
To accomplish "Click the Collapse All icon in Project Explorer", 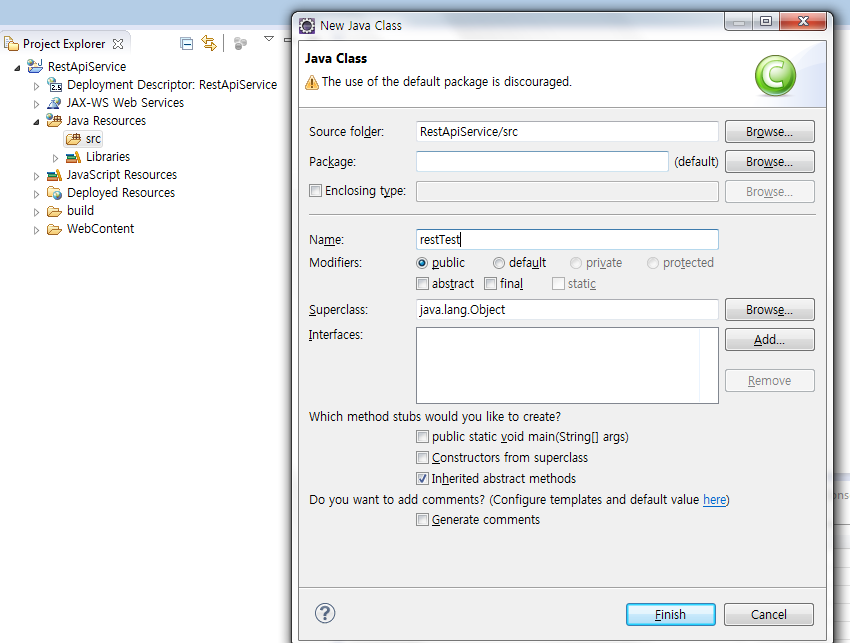I will 186,43.
